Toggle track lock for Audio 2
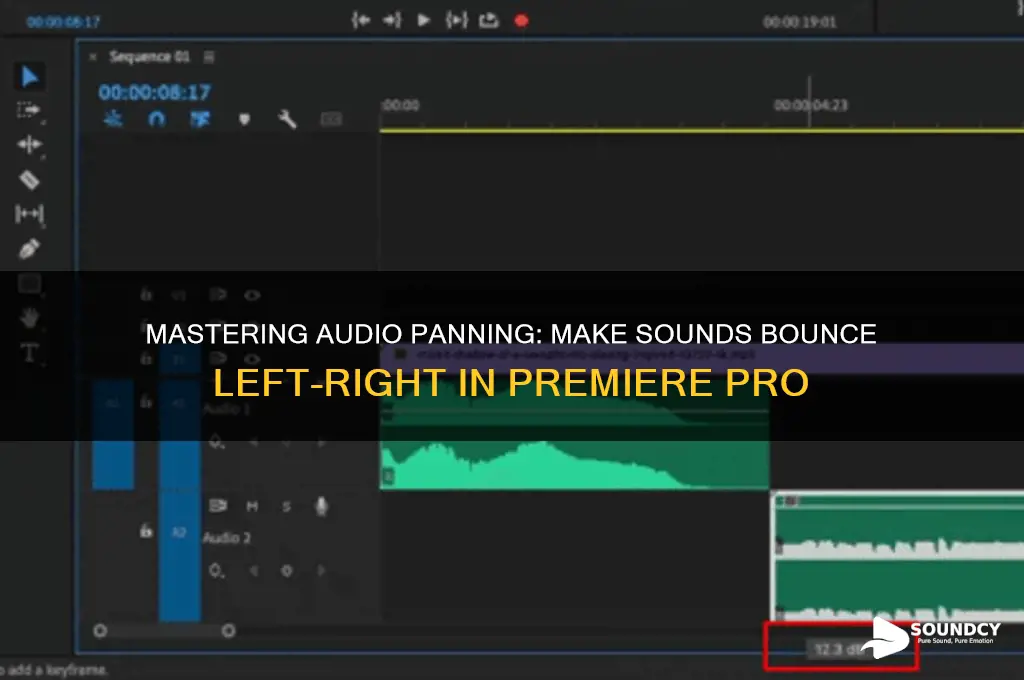Image resolution: width=1024 pixels, height=680 pixels. click(146, 531)
